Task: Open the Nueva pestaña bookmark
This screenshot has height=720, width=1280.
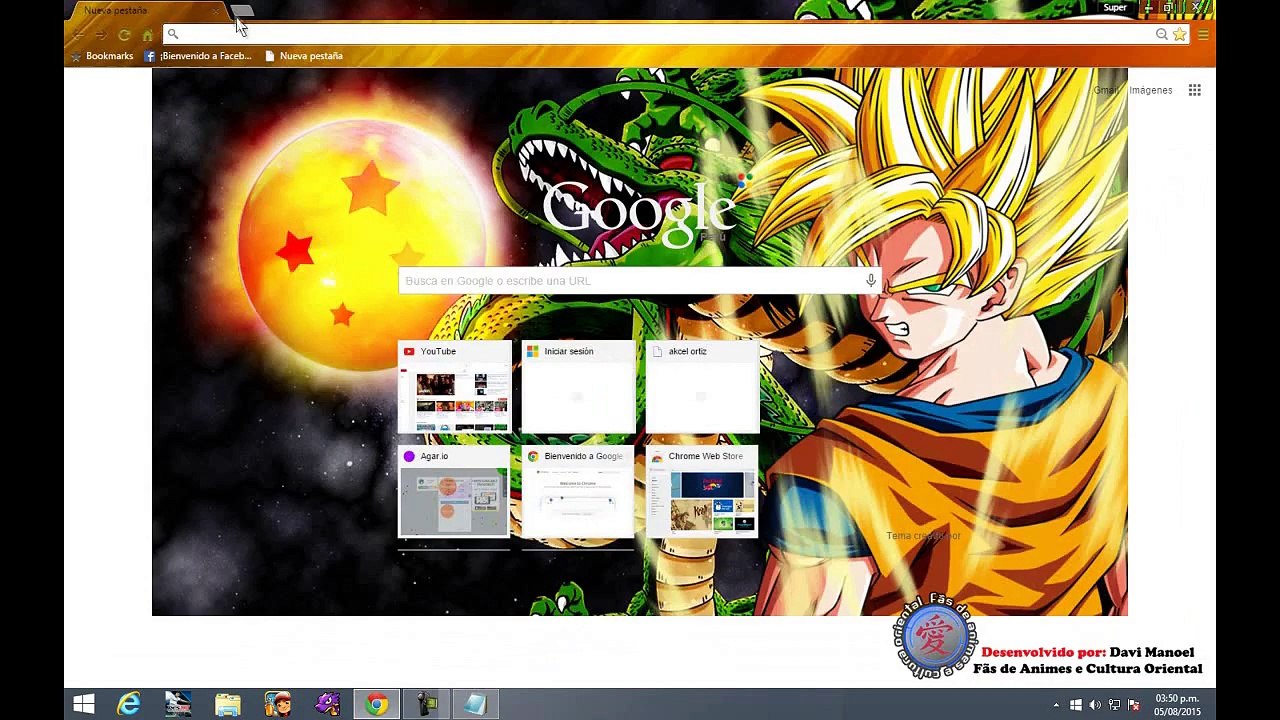Action: click(304, 56)
